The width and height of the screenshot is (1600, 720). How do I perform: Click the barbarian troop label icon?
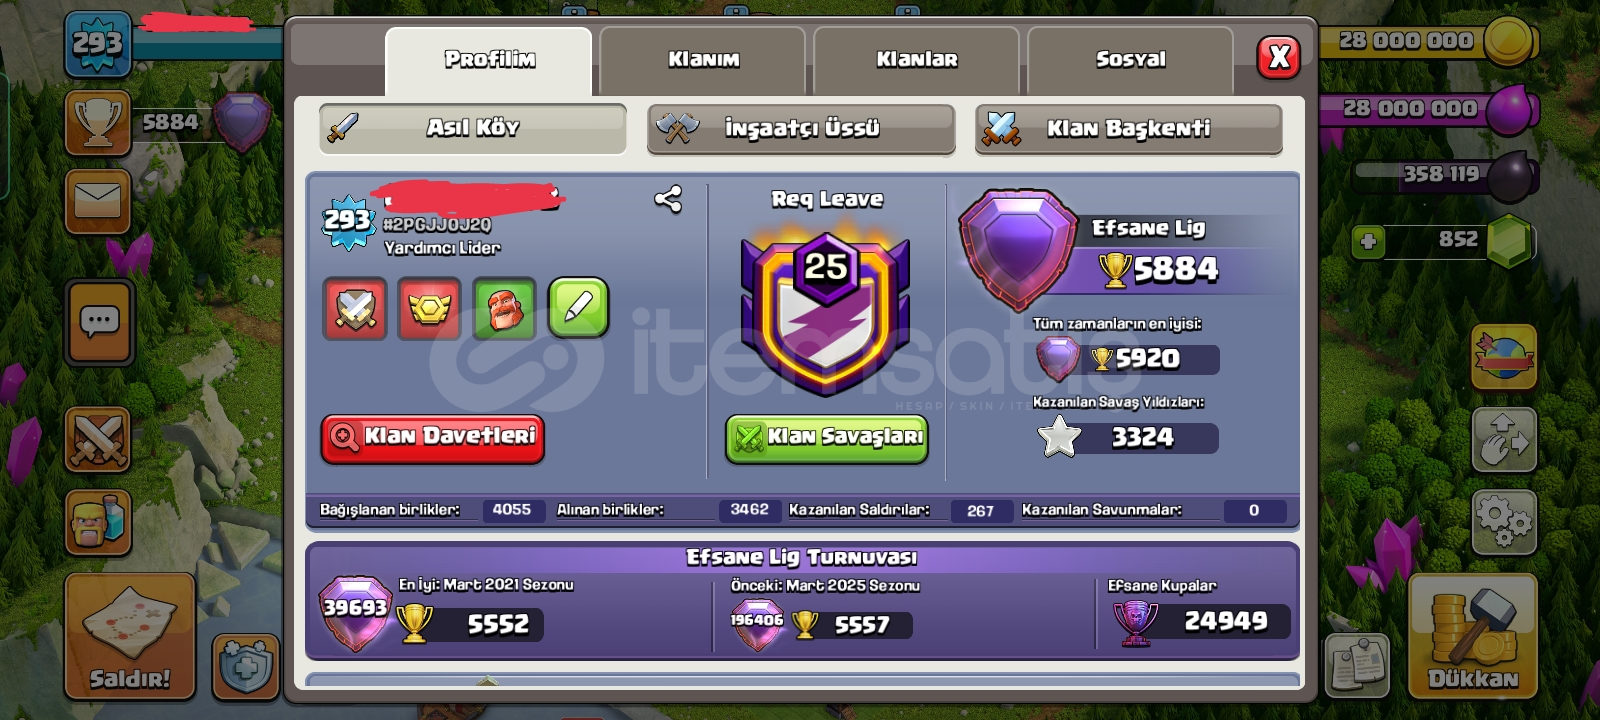tap(504, 308)
